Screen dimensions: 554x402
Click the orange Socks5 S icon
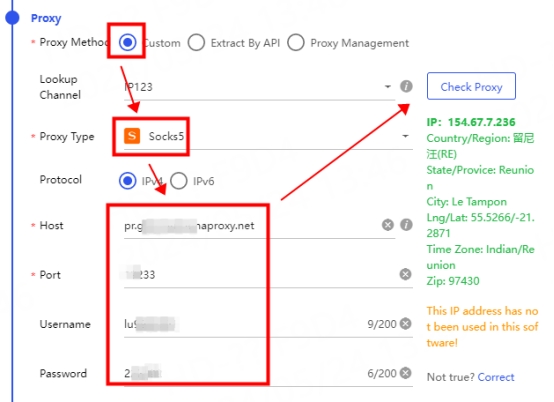click(x=132, y=136)
